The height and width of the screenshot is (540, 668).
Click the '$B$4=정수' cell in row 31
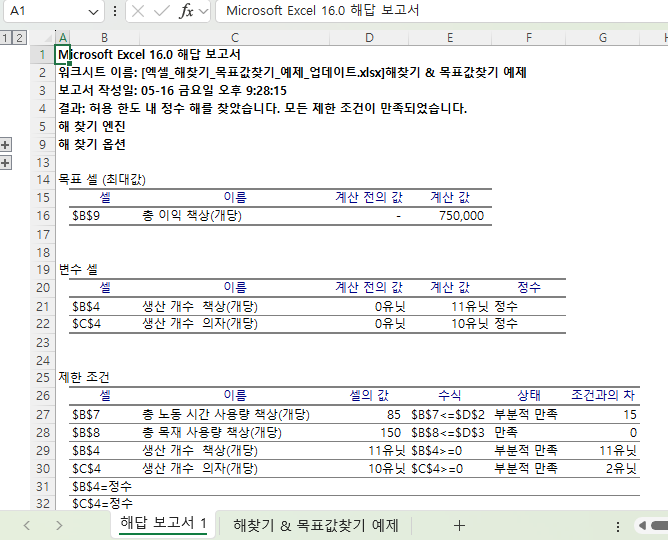click(104, 486)
